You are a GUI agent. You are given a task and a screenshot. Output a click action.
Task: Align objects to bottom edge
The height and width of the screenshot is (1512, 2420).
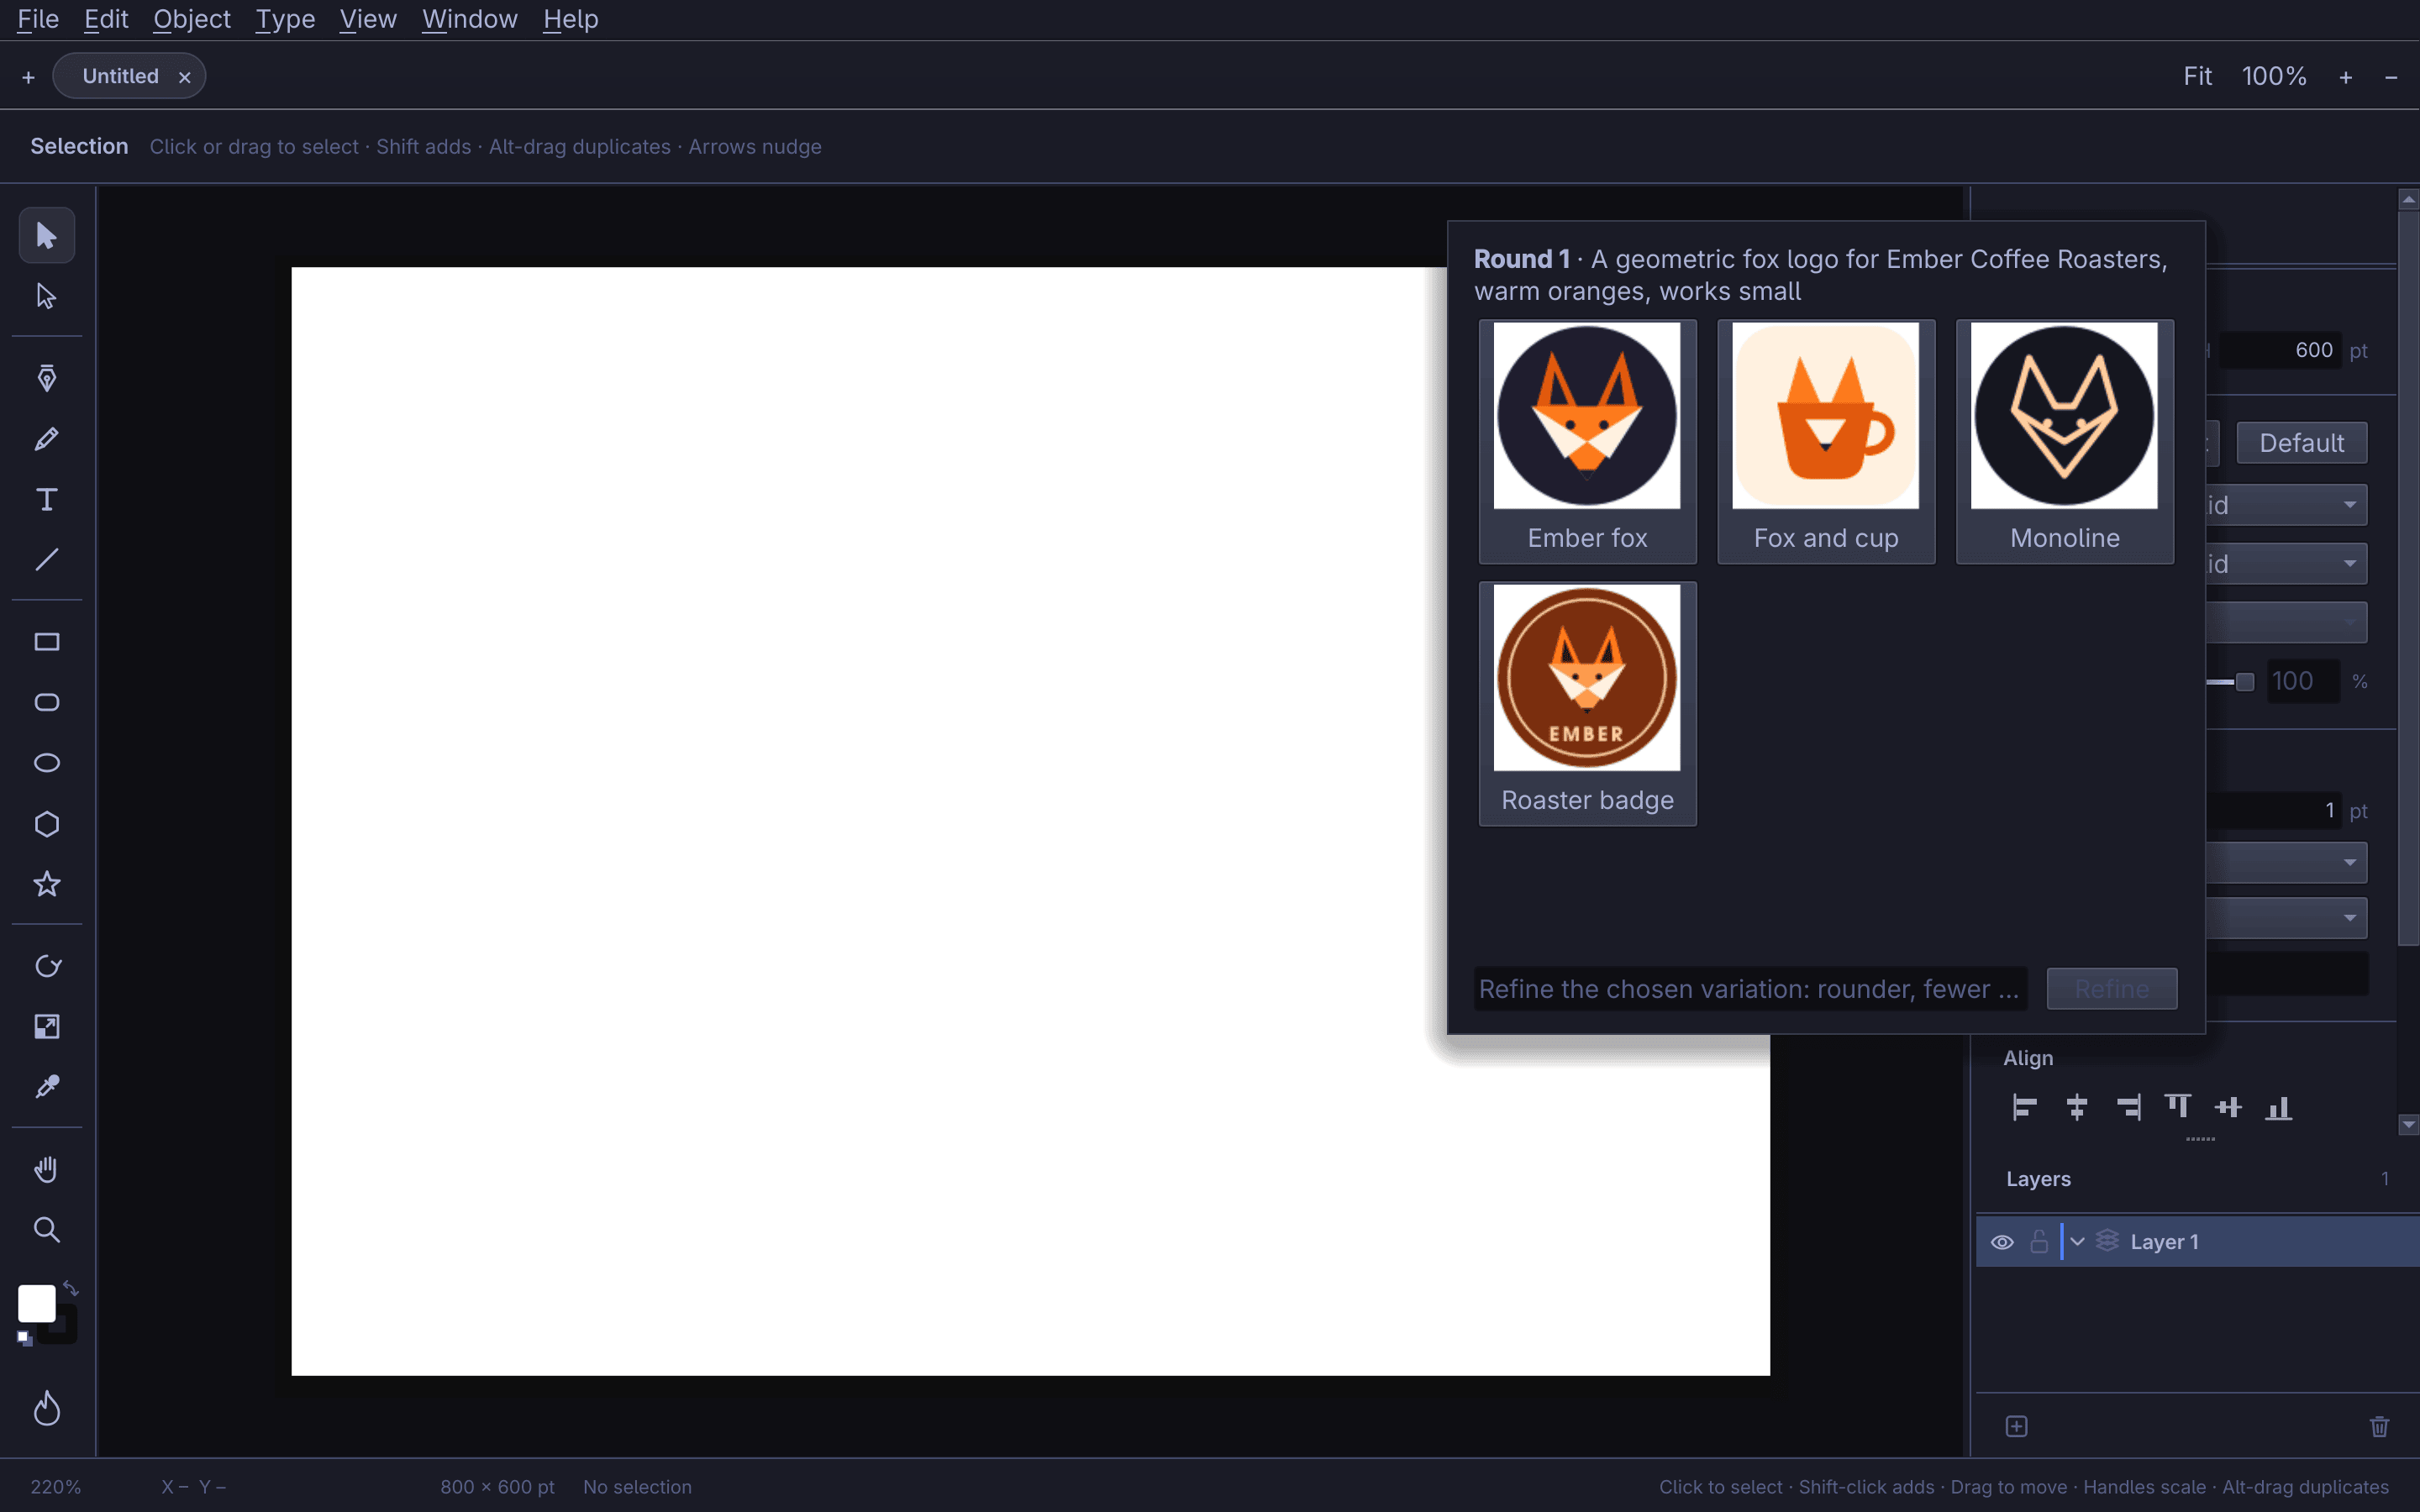coord(2279,1108)
